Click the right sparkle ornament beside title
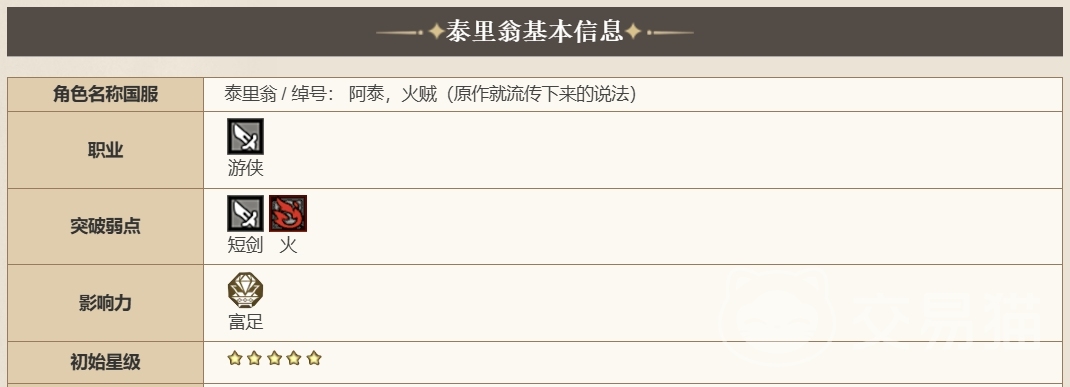 [x=633, y=31]
